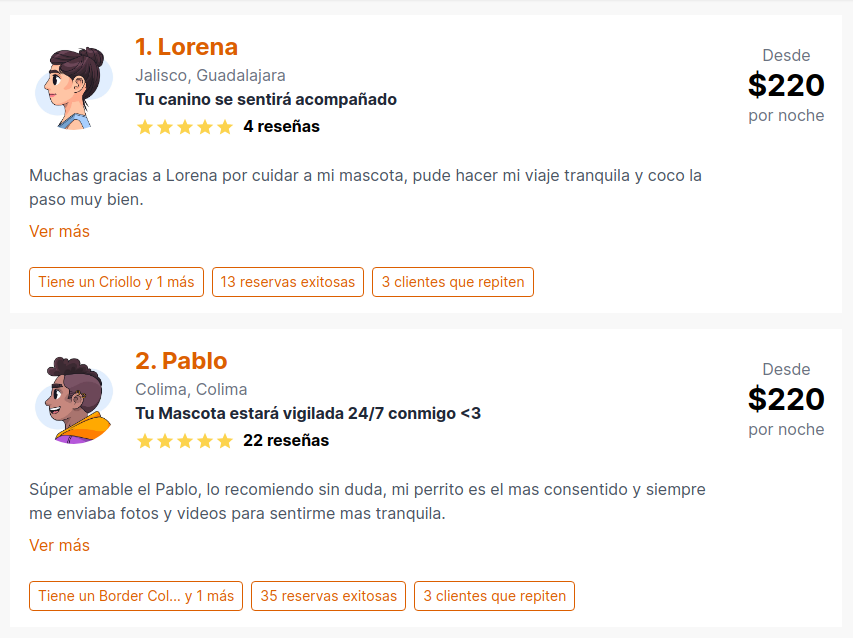Click Lorena's '3 clientes que repiten' tag
The height and width of the screenshot is (638, 853).
[x=453, y=282]
